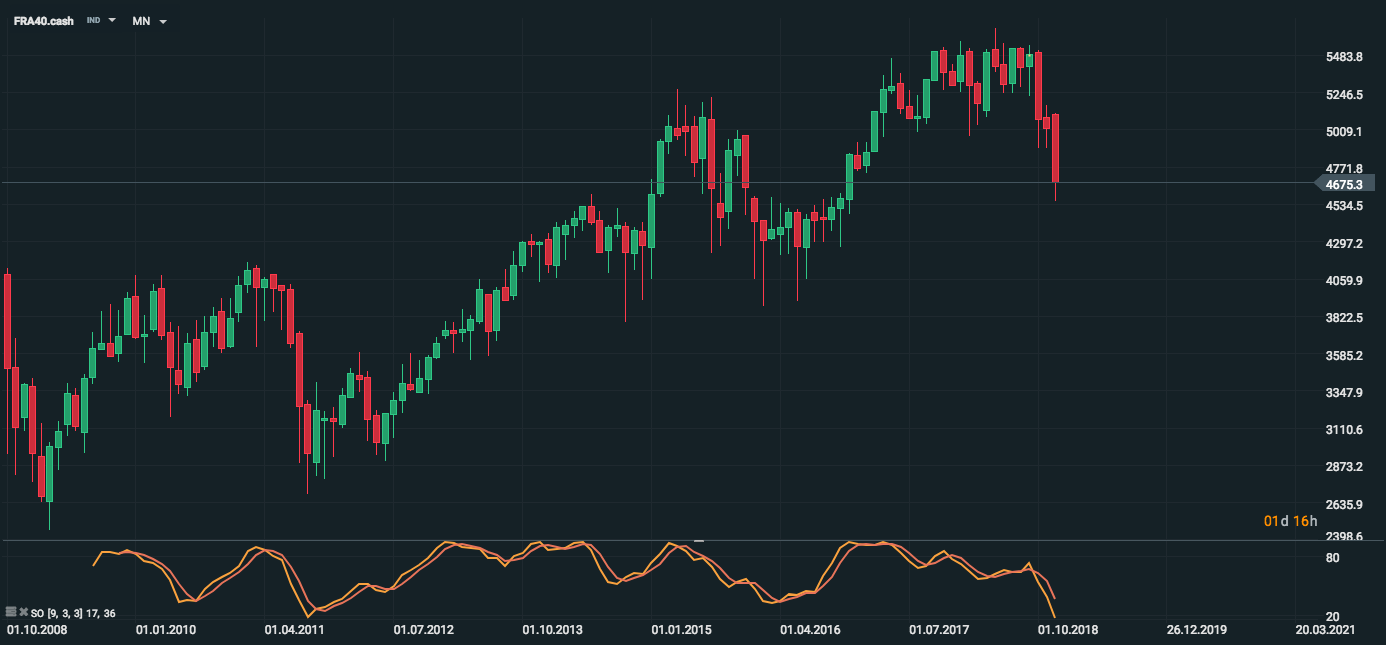The height and width of the screenshot is (645, 1386).
Task: Click the 4297.2 price axis label
Action: tap(1345, 244)
